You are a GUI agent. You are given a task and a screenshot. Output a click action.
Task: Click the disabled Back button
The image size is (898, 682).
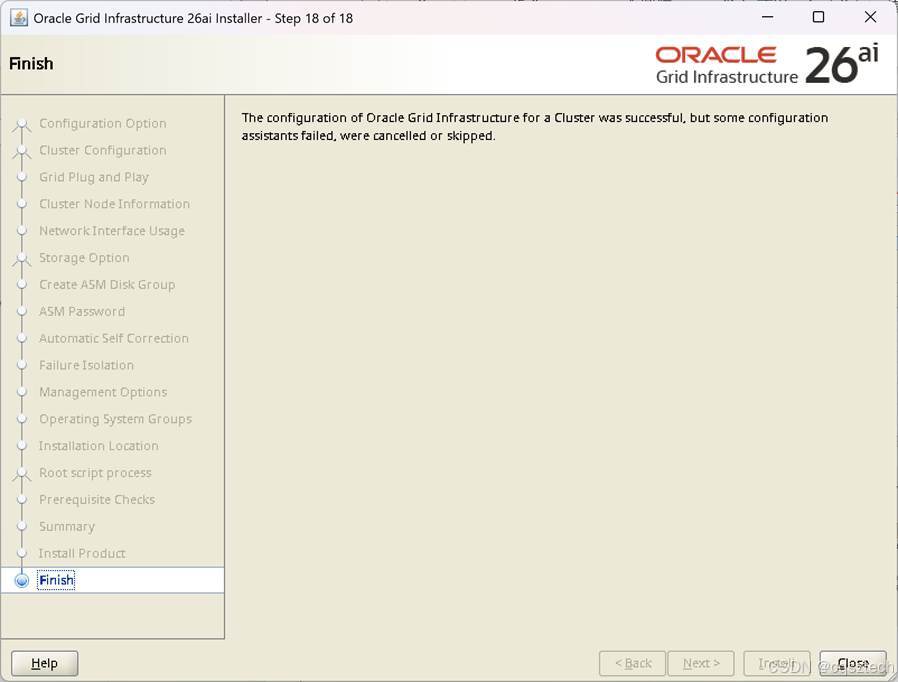pyautogui.click(x=632, y=663)
